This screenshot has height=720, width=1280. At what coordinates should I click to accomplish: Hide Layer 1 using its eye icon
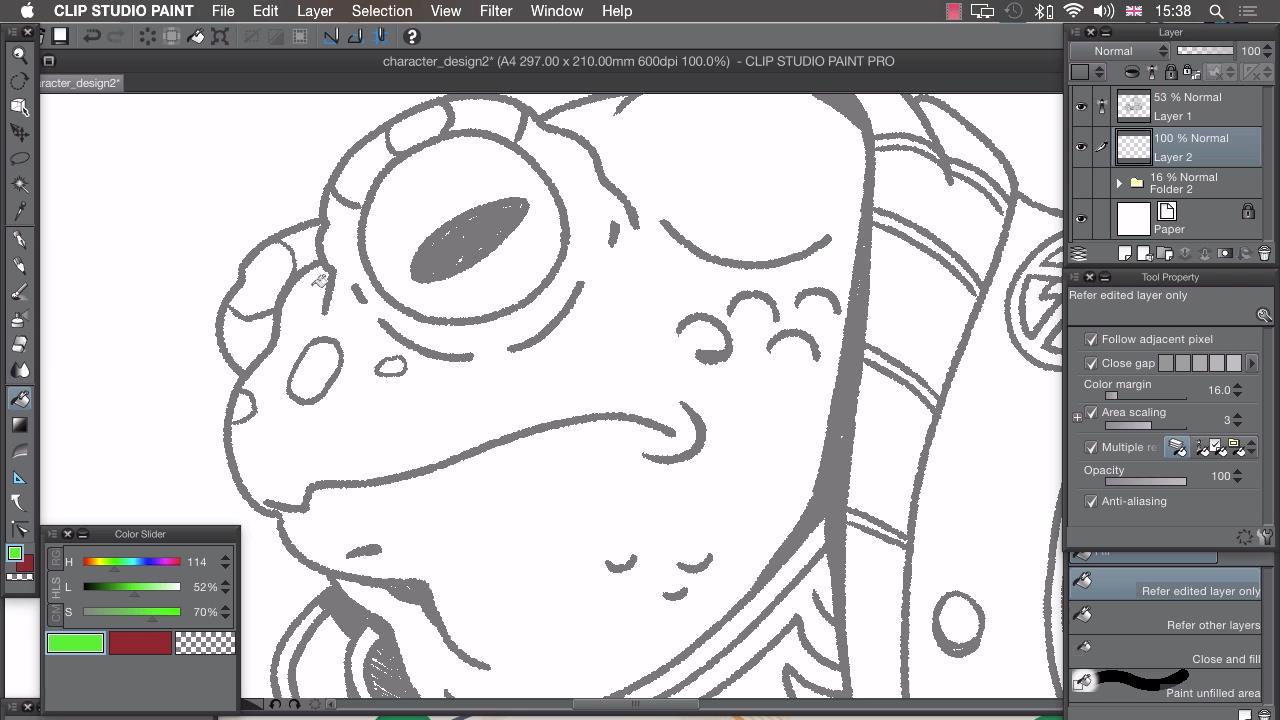tap(1080, 106)
